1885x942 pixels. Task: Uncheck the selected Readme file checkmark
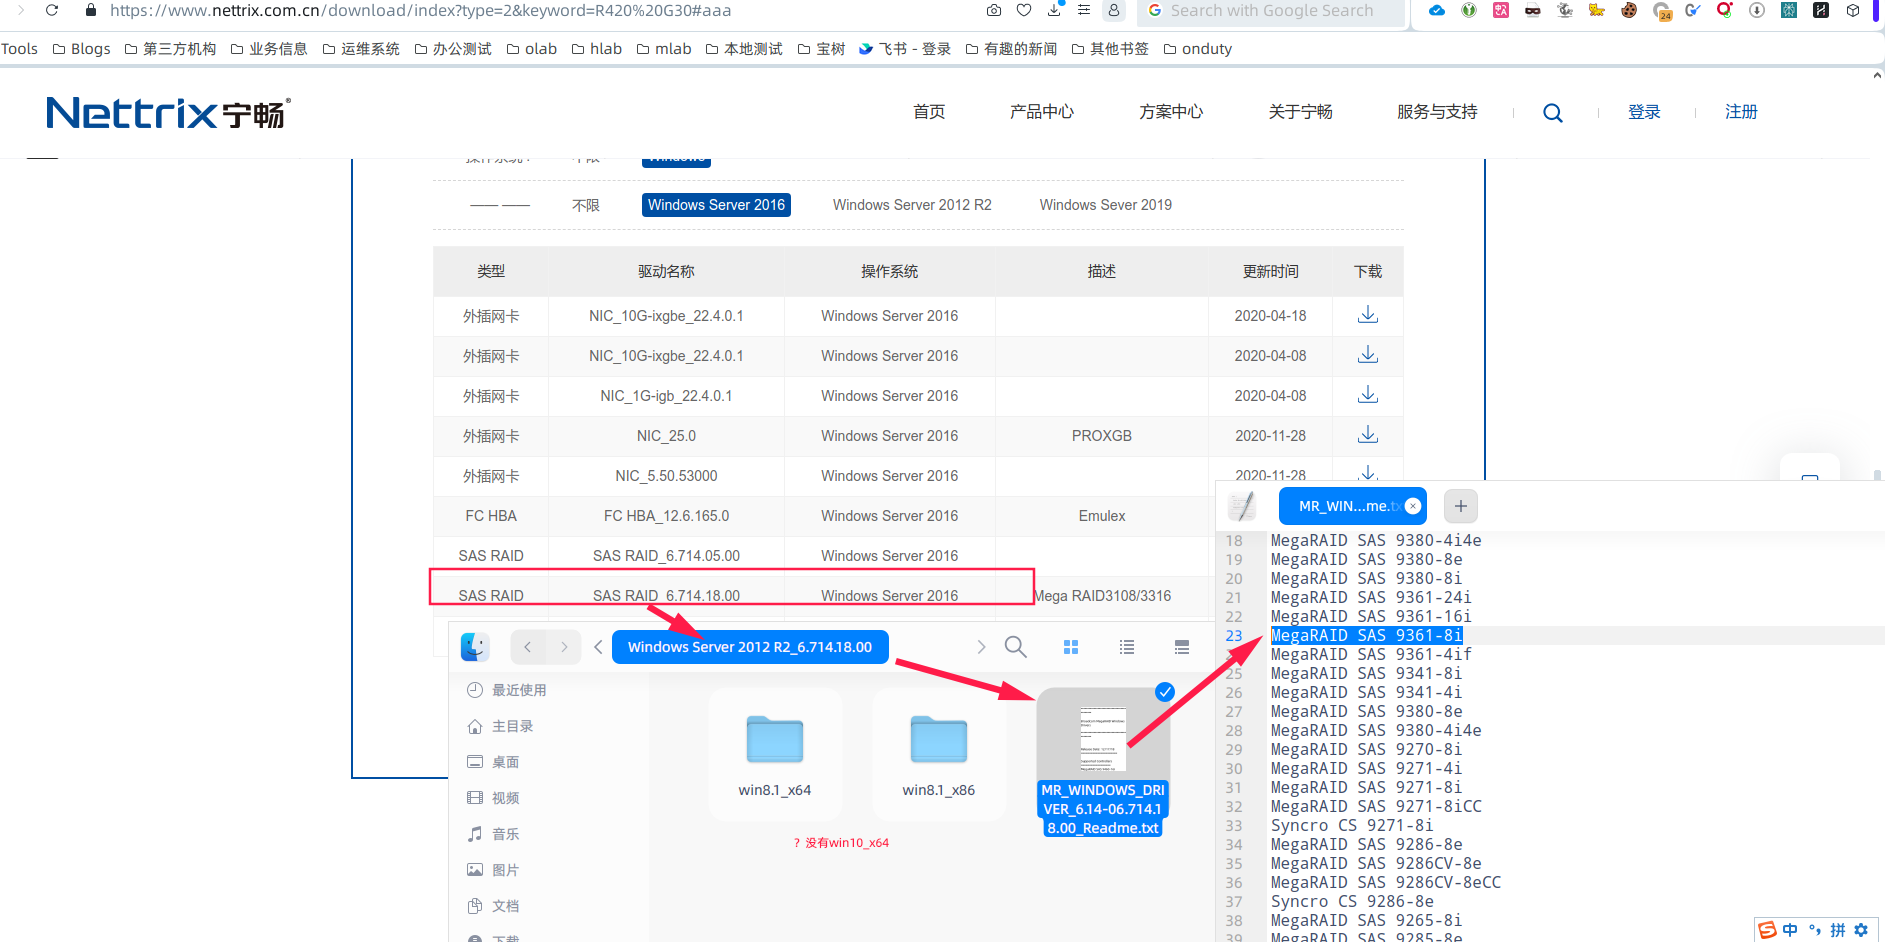click(1165, 691)
